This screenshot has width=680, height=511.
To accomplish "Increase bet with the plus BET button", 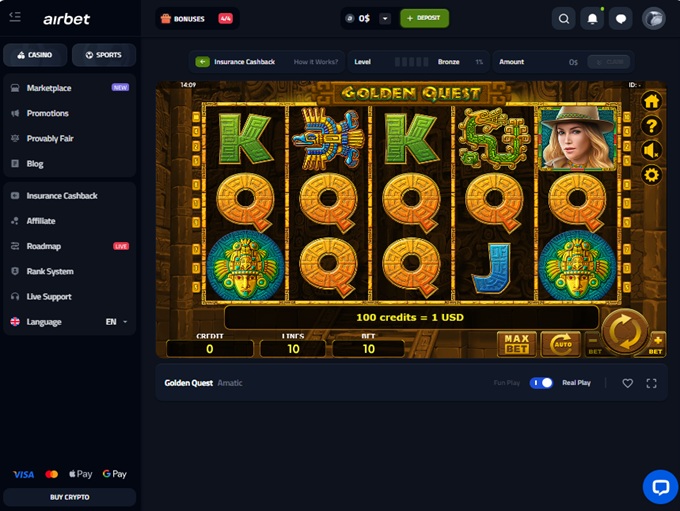I will click(657, 344).
